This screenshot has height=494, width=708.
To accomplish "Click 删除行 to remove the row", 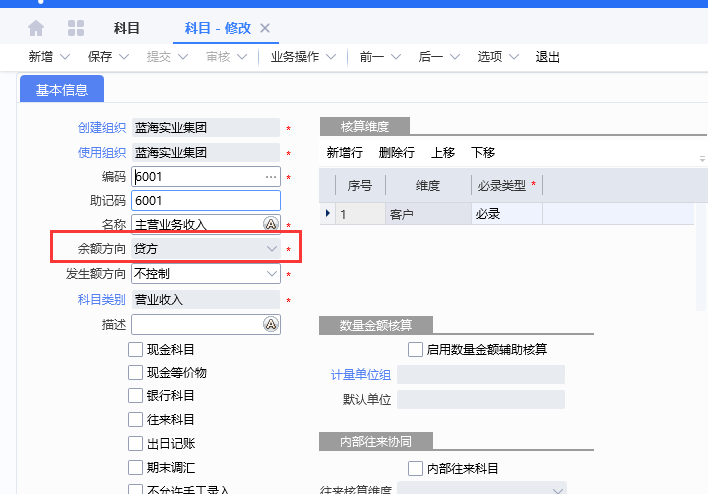I will [397, 153].
